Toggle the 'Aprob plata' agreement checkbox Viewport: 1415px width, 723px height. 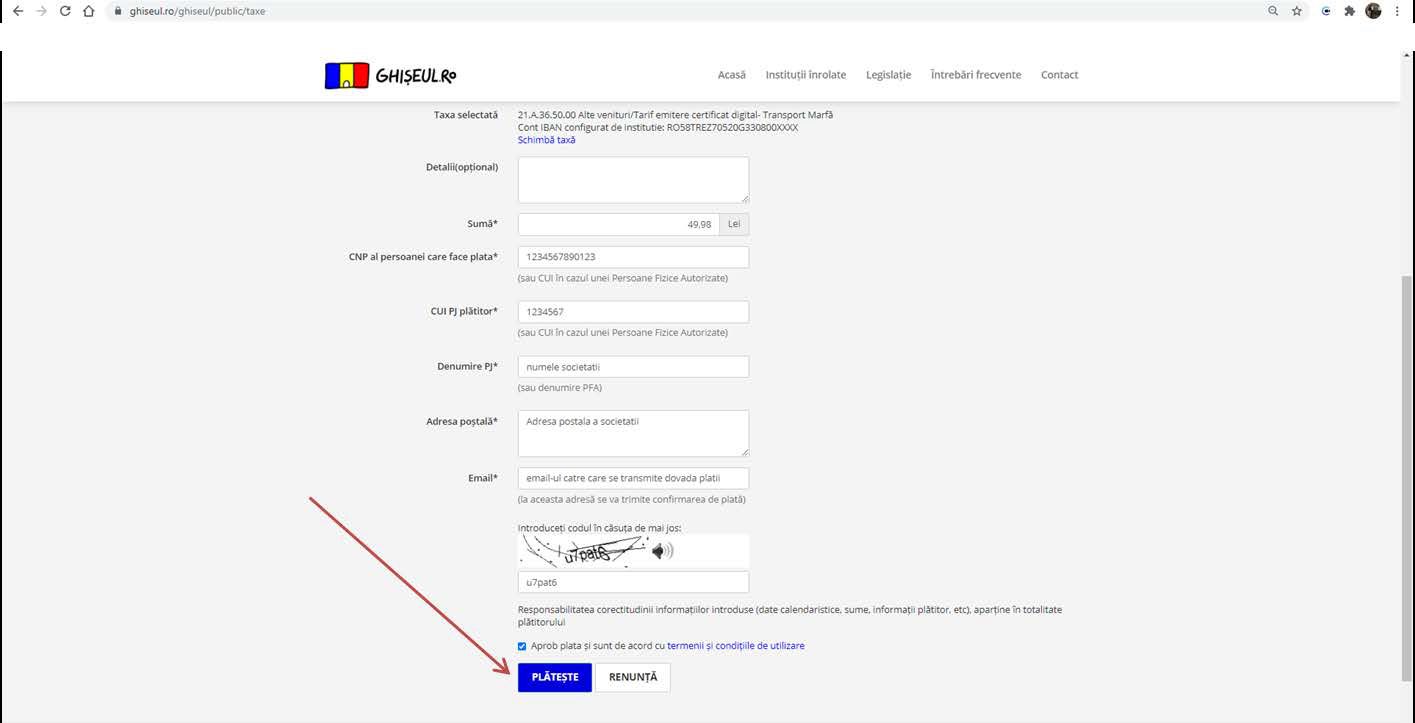(522, 646)
